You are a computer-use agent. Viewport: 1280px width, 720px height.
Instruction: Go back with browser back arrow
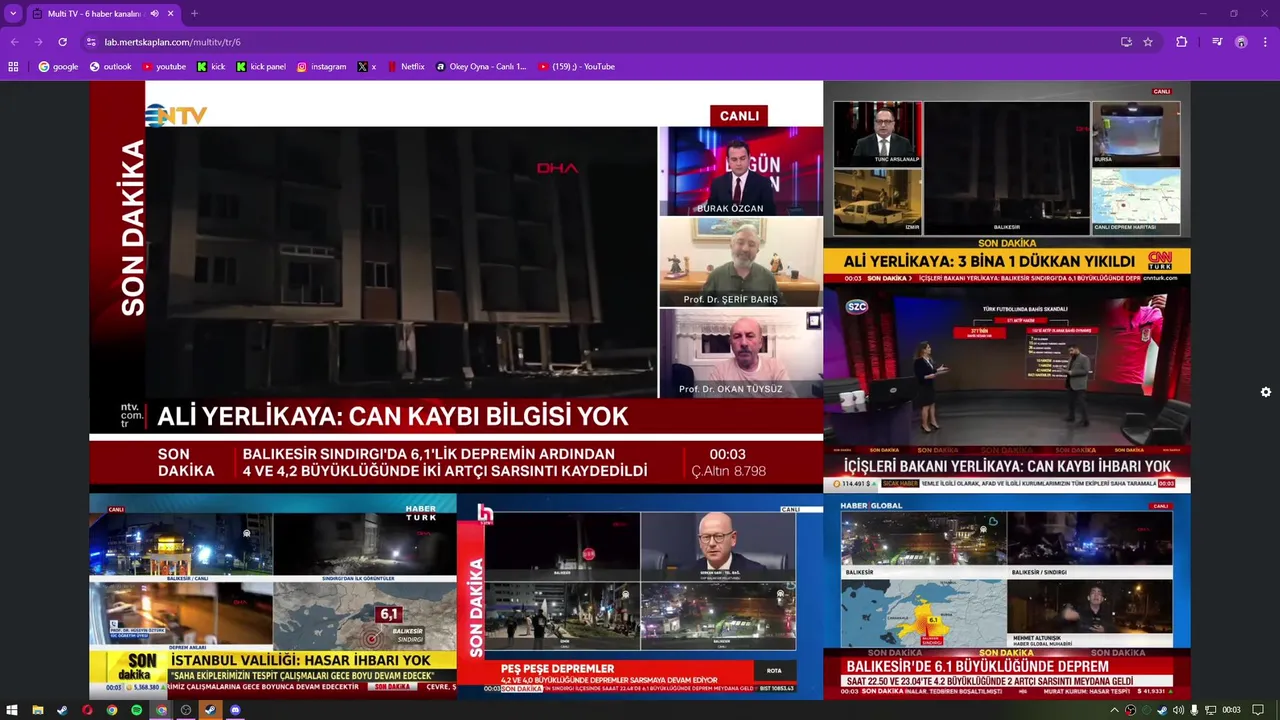pos(14,42)
